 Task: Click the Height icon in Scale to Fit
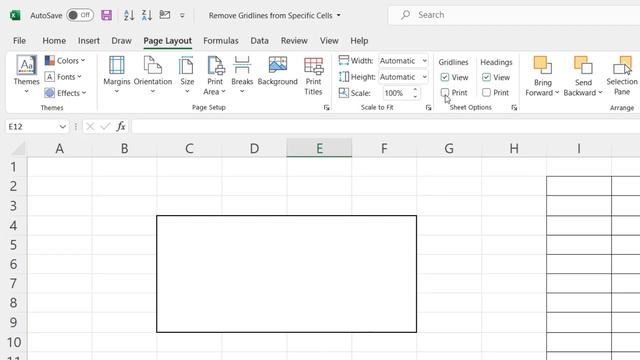344,77
